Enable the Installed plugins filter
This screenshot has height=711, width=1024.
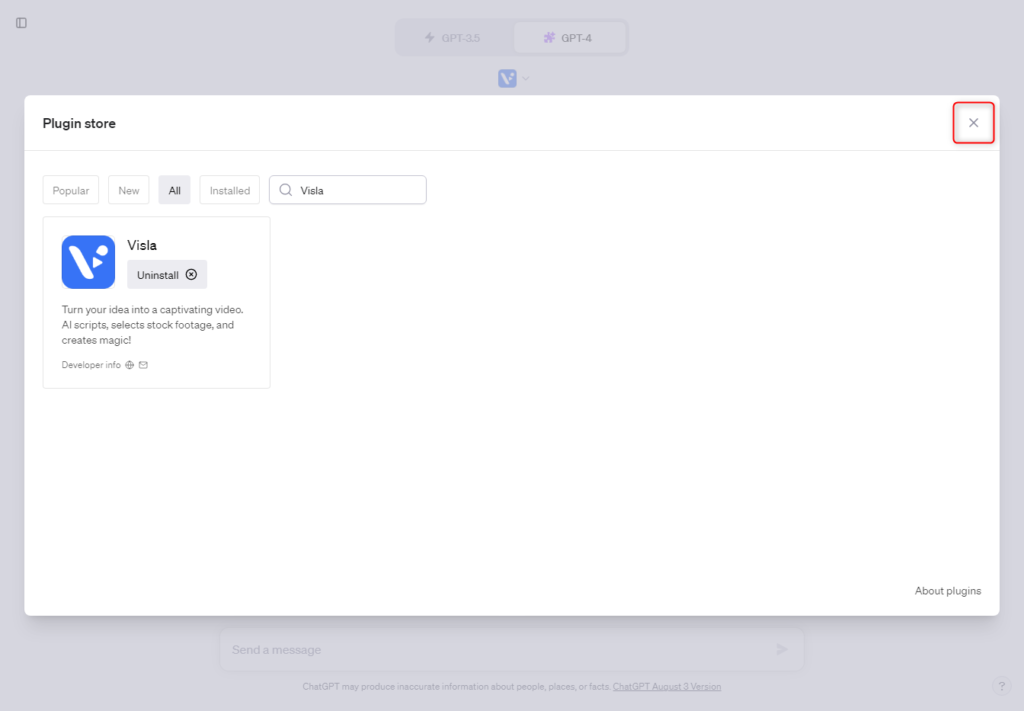229,189
